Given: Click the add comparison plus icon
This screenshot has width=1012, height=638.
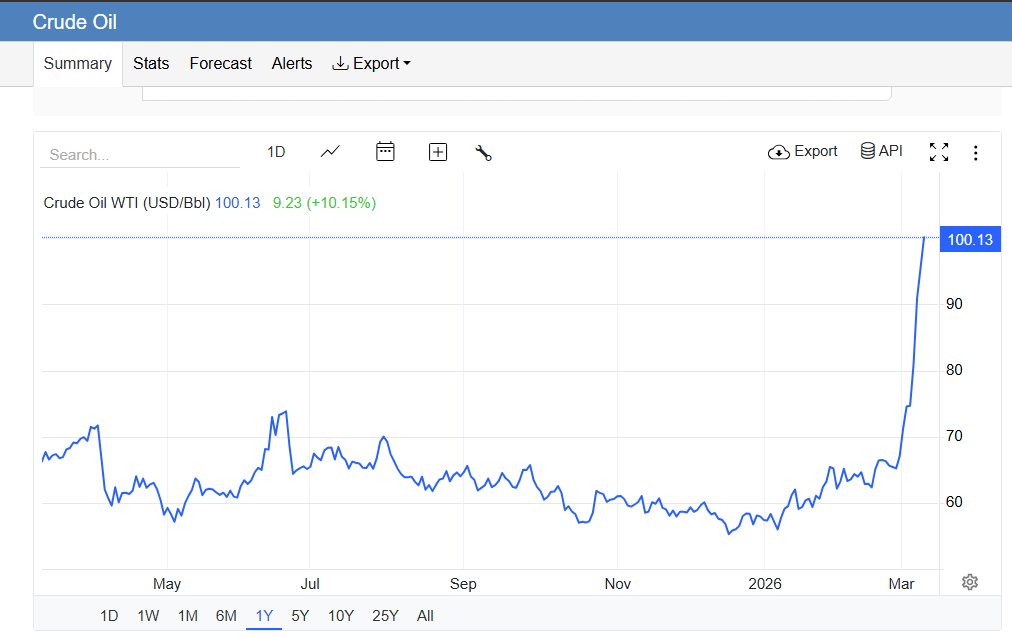Looking at the screenshot, I should click(x=437, y=152).
